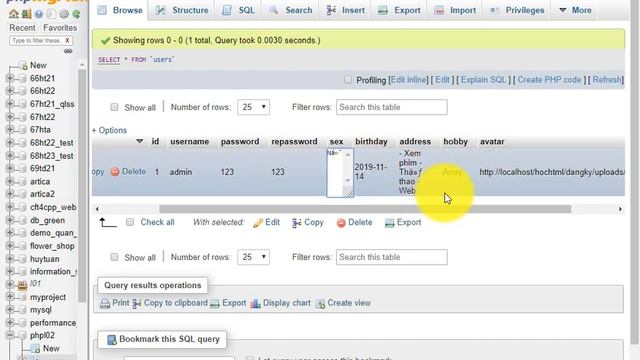Image resolution: width=640 pixels, height=360 pixels.
Task: Open the top Number of rows dropdown
Action: (253, 107)
